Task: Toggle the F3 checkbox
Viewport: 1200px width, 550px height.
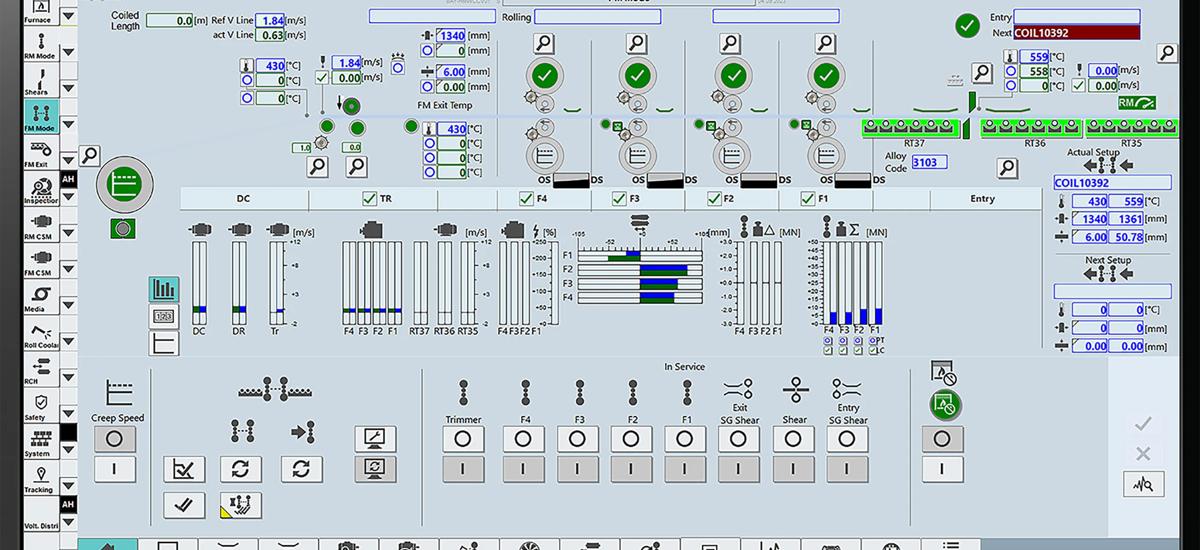Action: point(620,198)
